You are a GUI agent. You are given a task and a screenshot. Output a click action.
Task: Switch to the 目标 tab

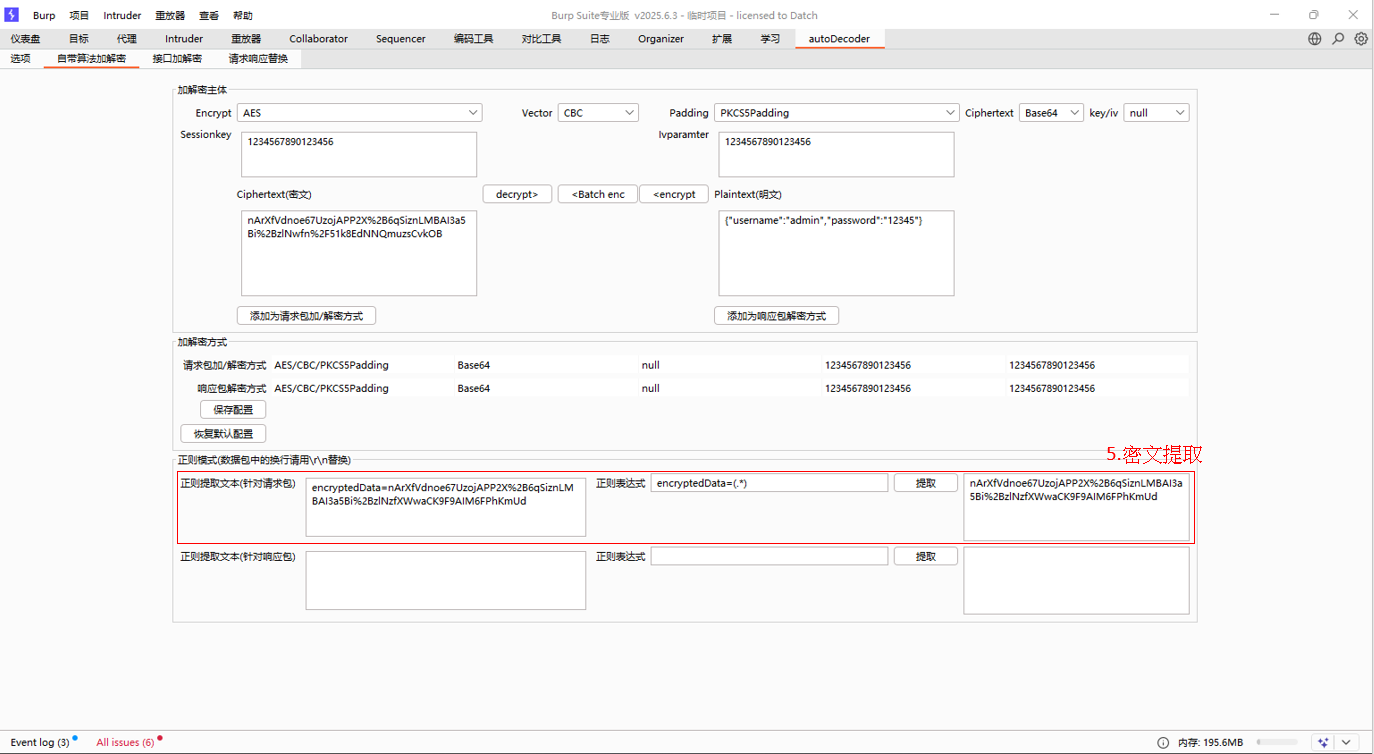click(79, 39)
